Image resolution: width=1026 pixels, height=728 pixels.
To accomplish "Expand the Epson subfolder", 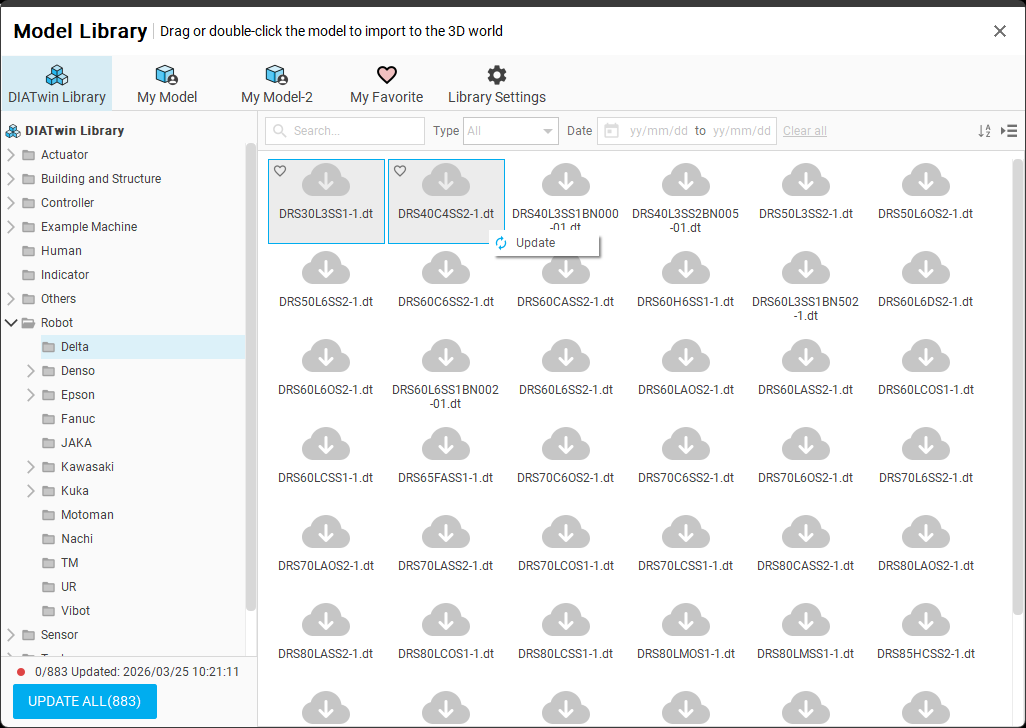I will point(31,395).
